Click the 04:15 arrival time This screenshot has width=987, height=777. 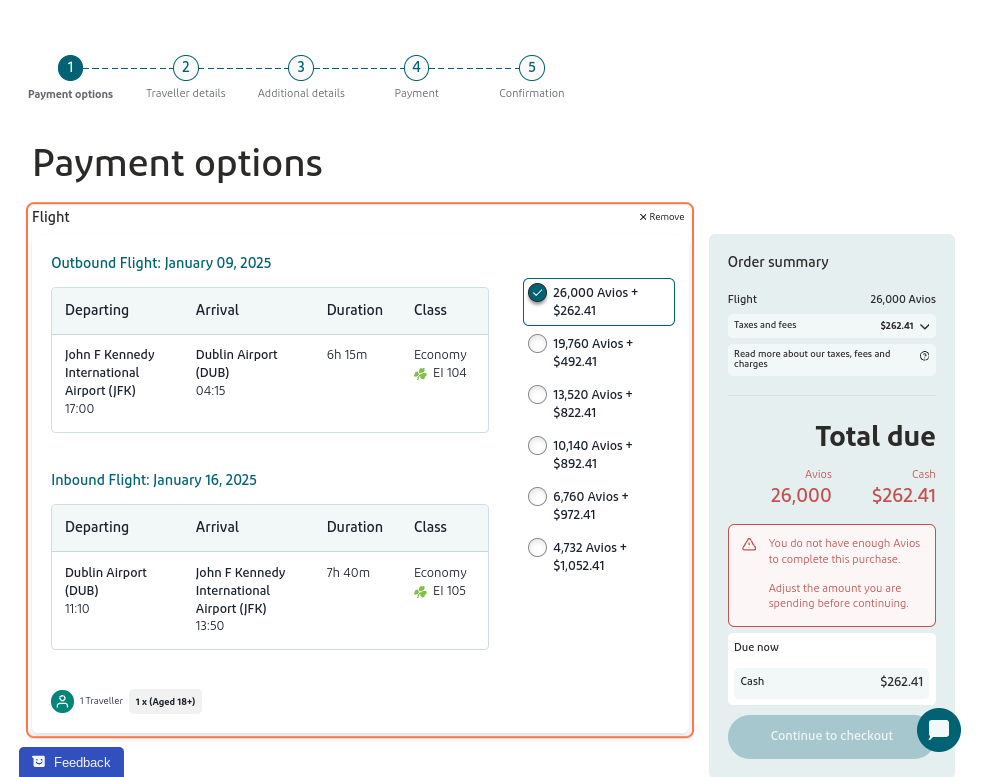[x=210, y=390]
